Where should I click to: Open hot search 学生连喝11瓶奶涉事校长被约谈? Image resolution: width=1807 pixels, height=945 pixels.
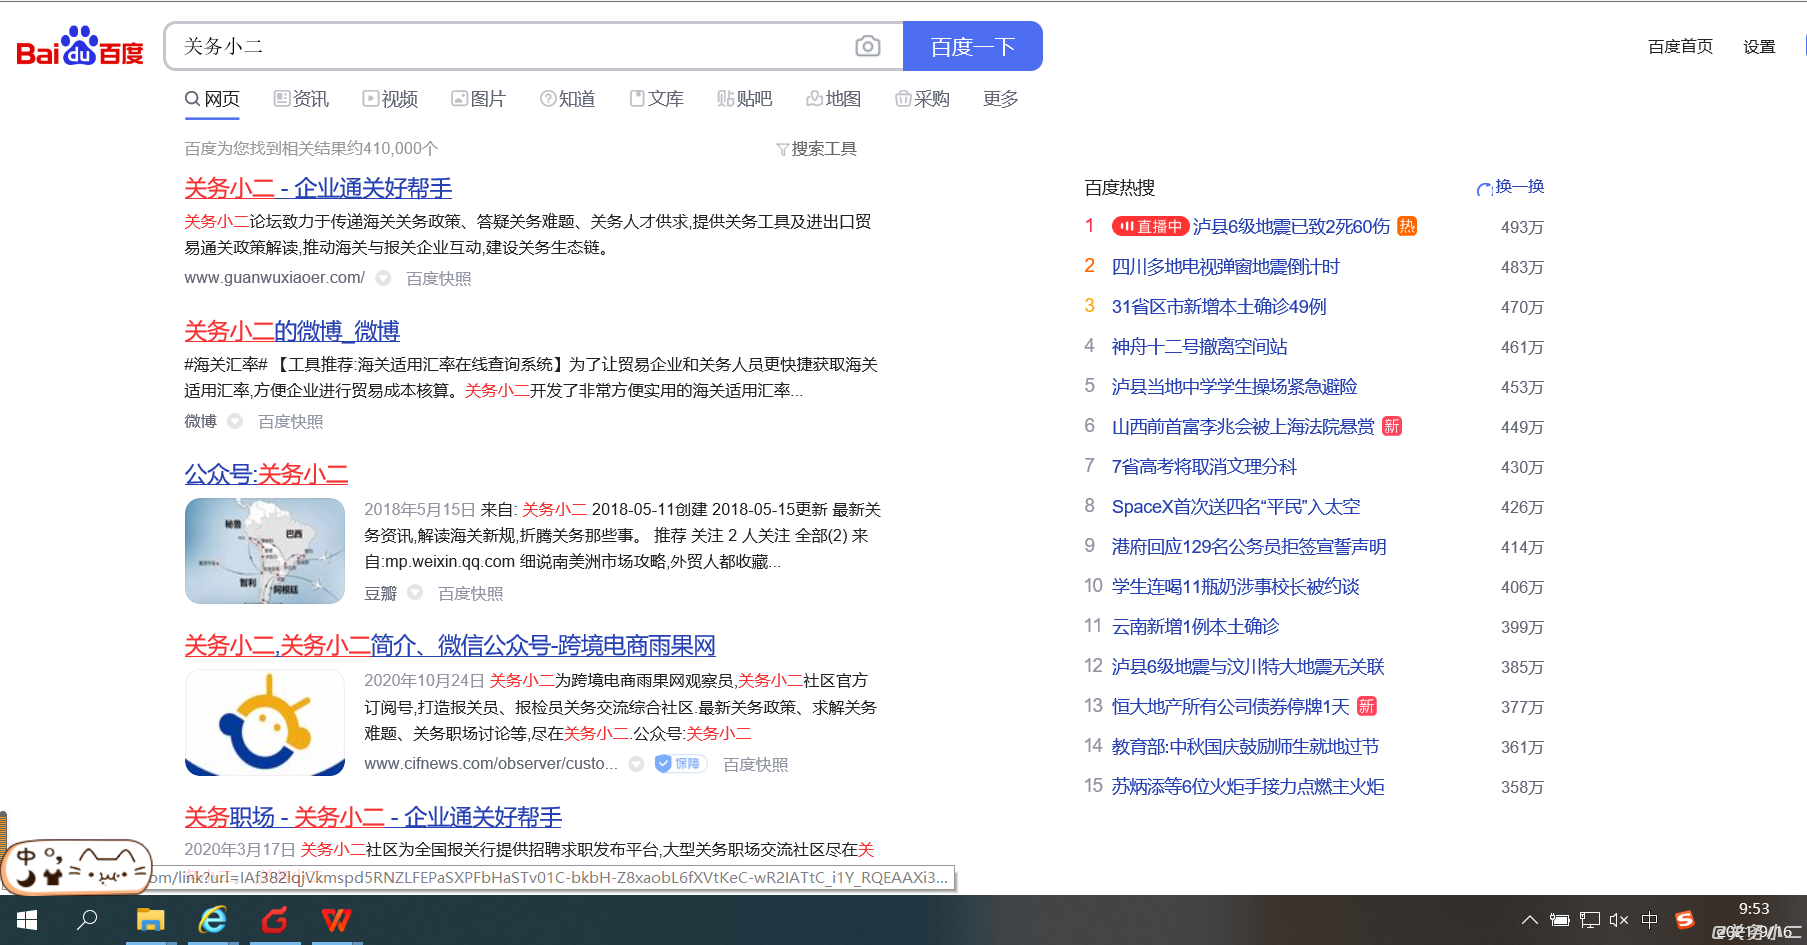point(1235,587)
